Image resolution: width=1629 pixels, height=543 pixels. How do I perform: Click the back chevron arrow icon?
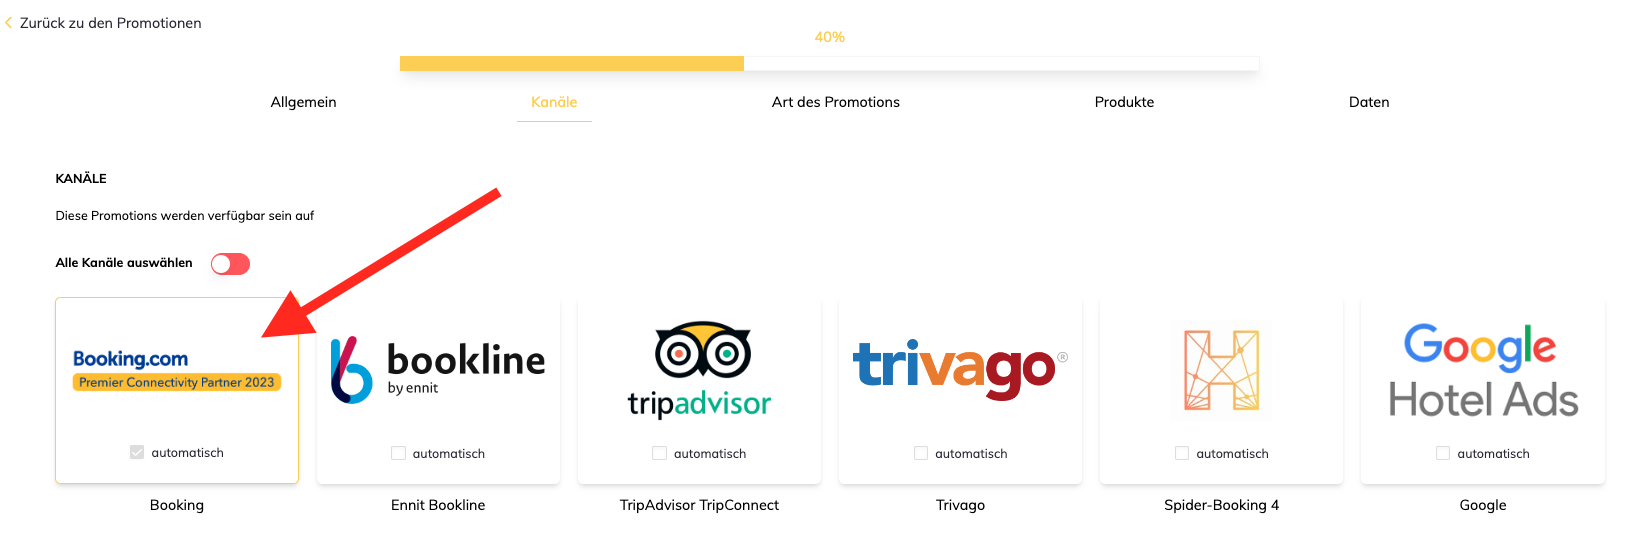click(x=9, y=23)
